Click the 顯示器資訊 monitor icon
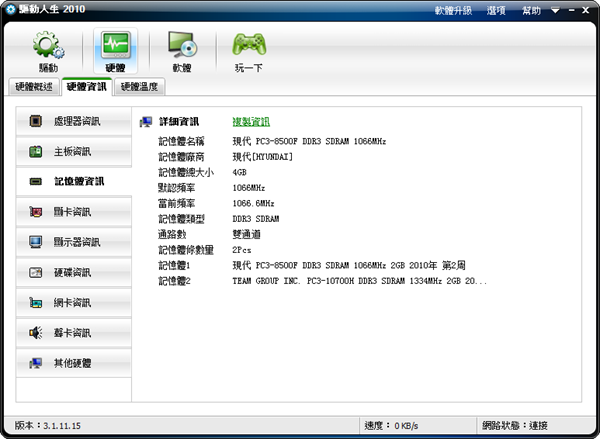The image size is (600, 439). (x=36, y=242)
